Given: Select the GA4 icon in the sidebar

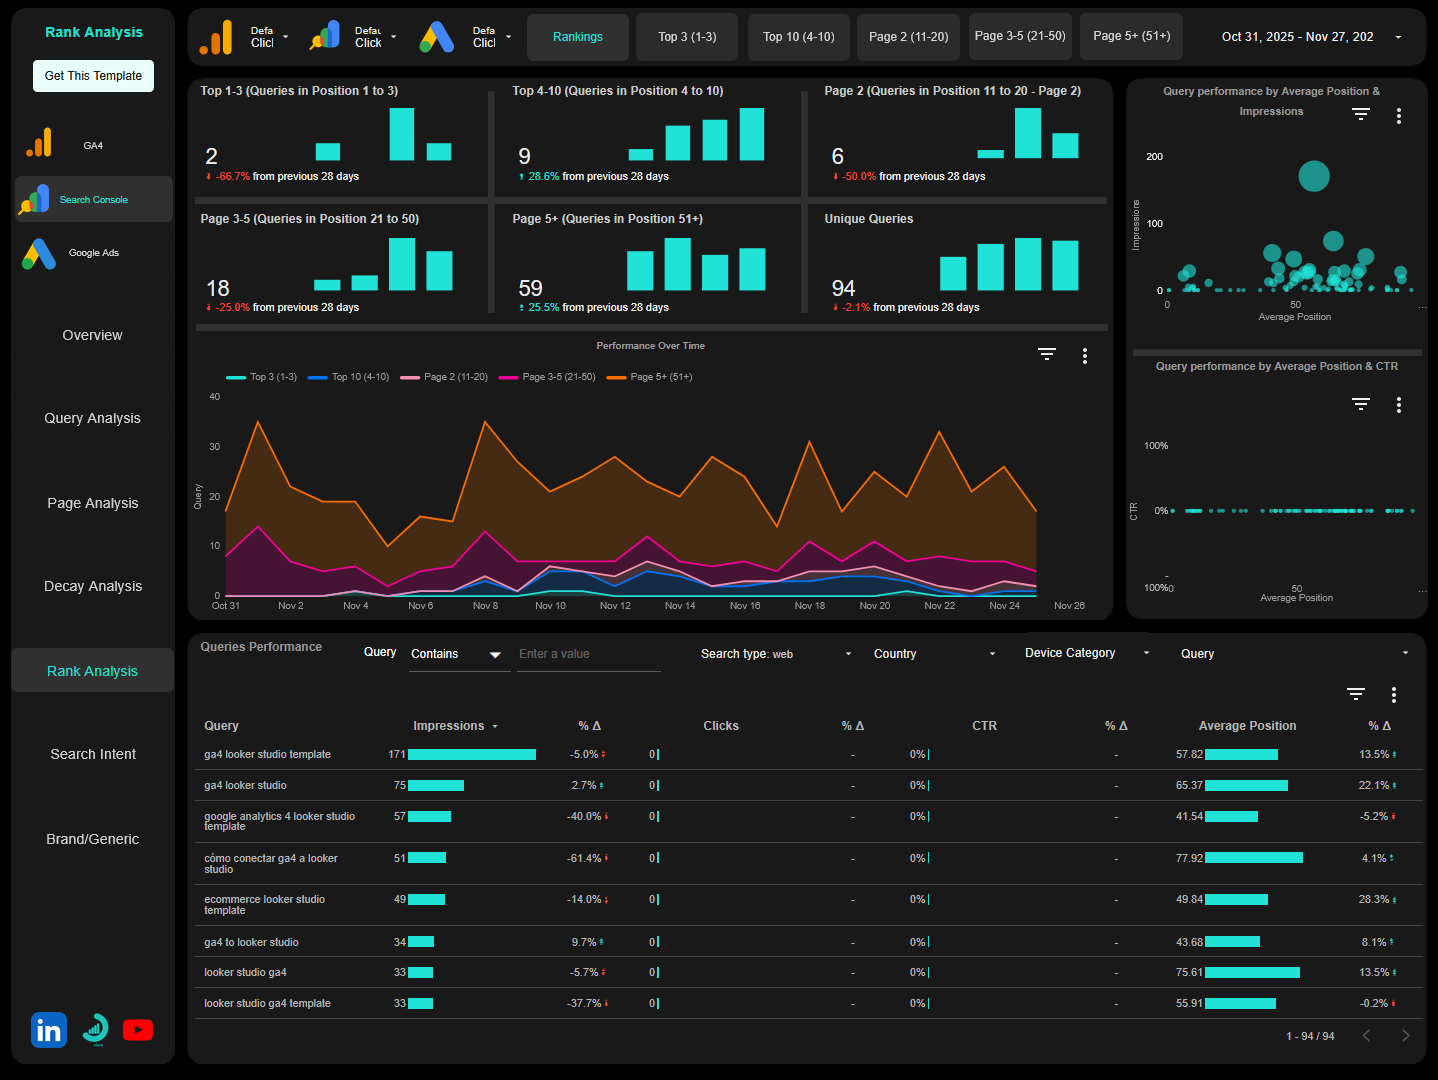Looking at the screenshot, I should 38,144.
